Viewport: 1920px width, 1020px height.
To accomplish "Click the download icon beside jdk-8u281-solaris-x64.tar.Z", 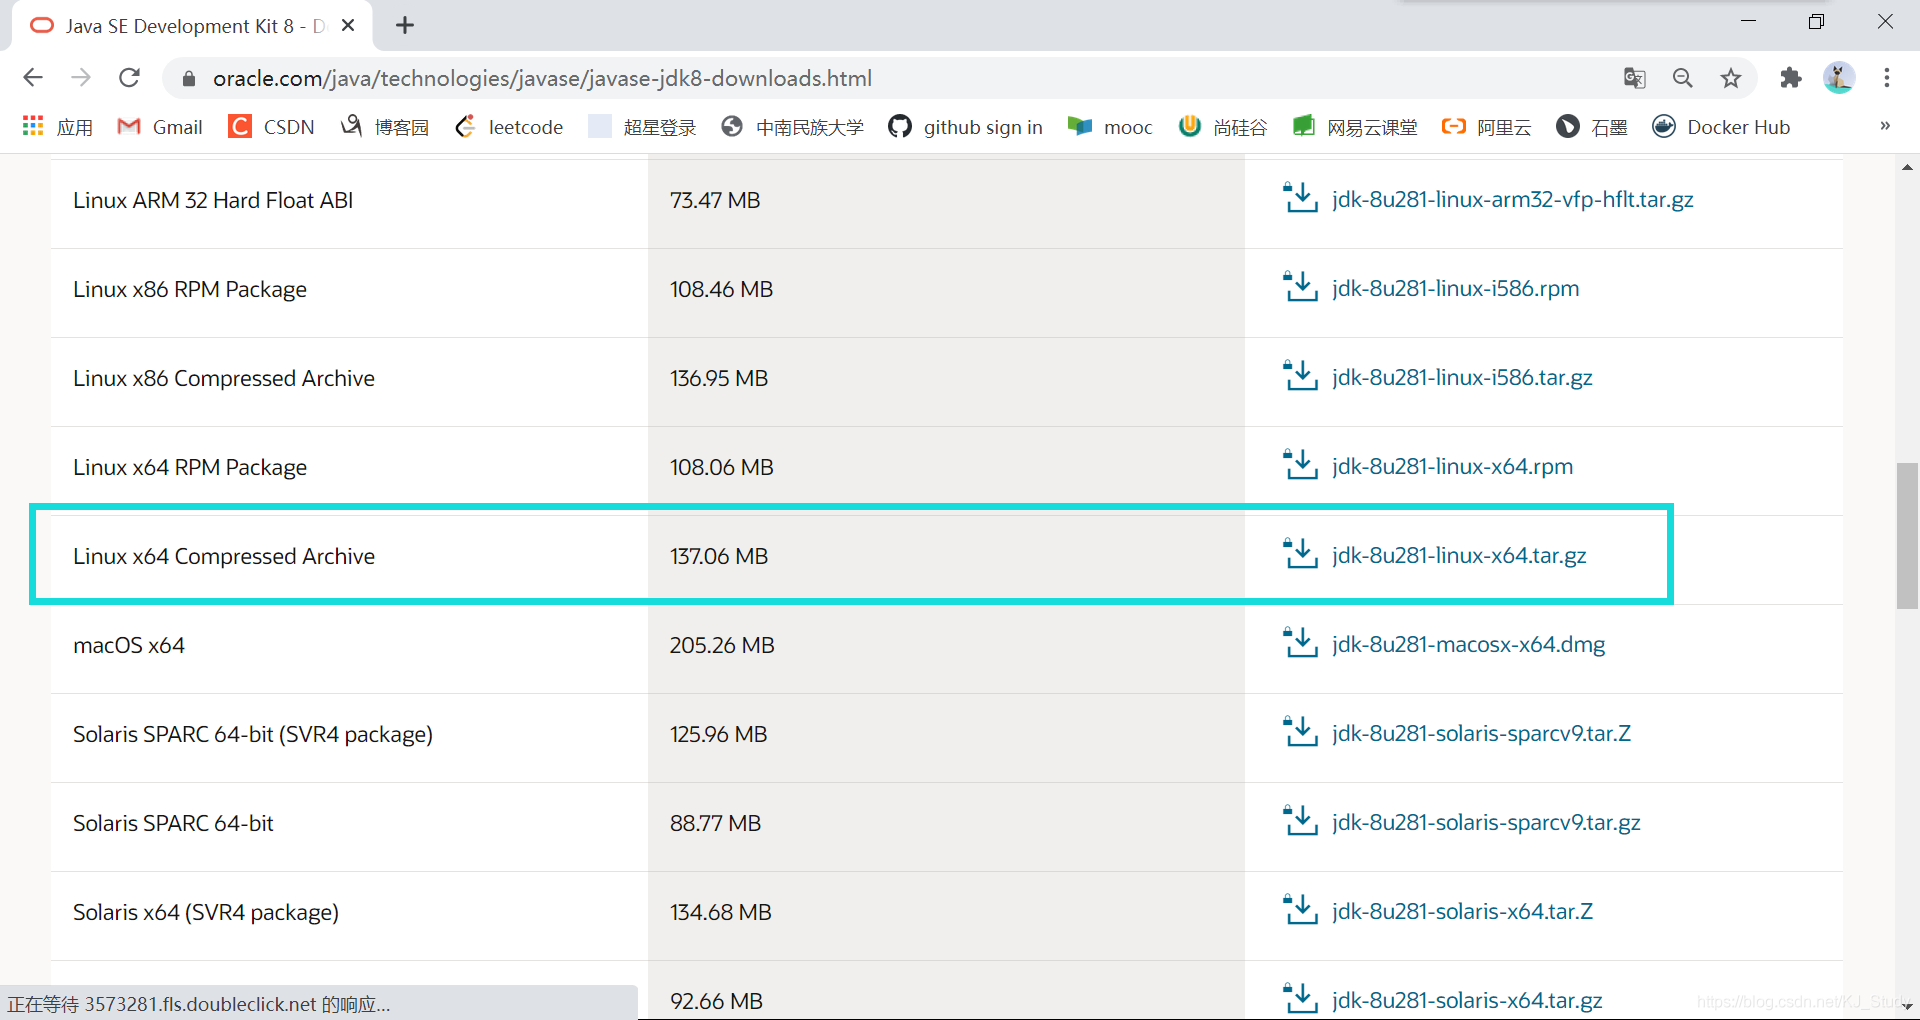I will coord(1300,910).
